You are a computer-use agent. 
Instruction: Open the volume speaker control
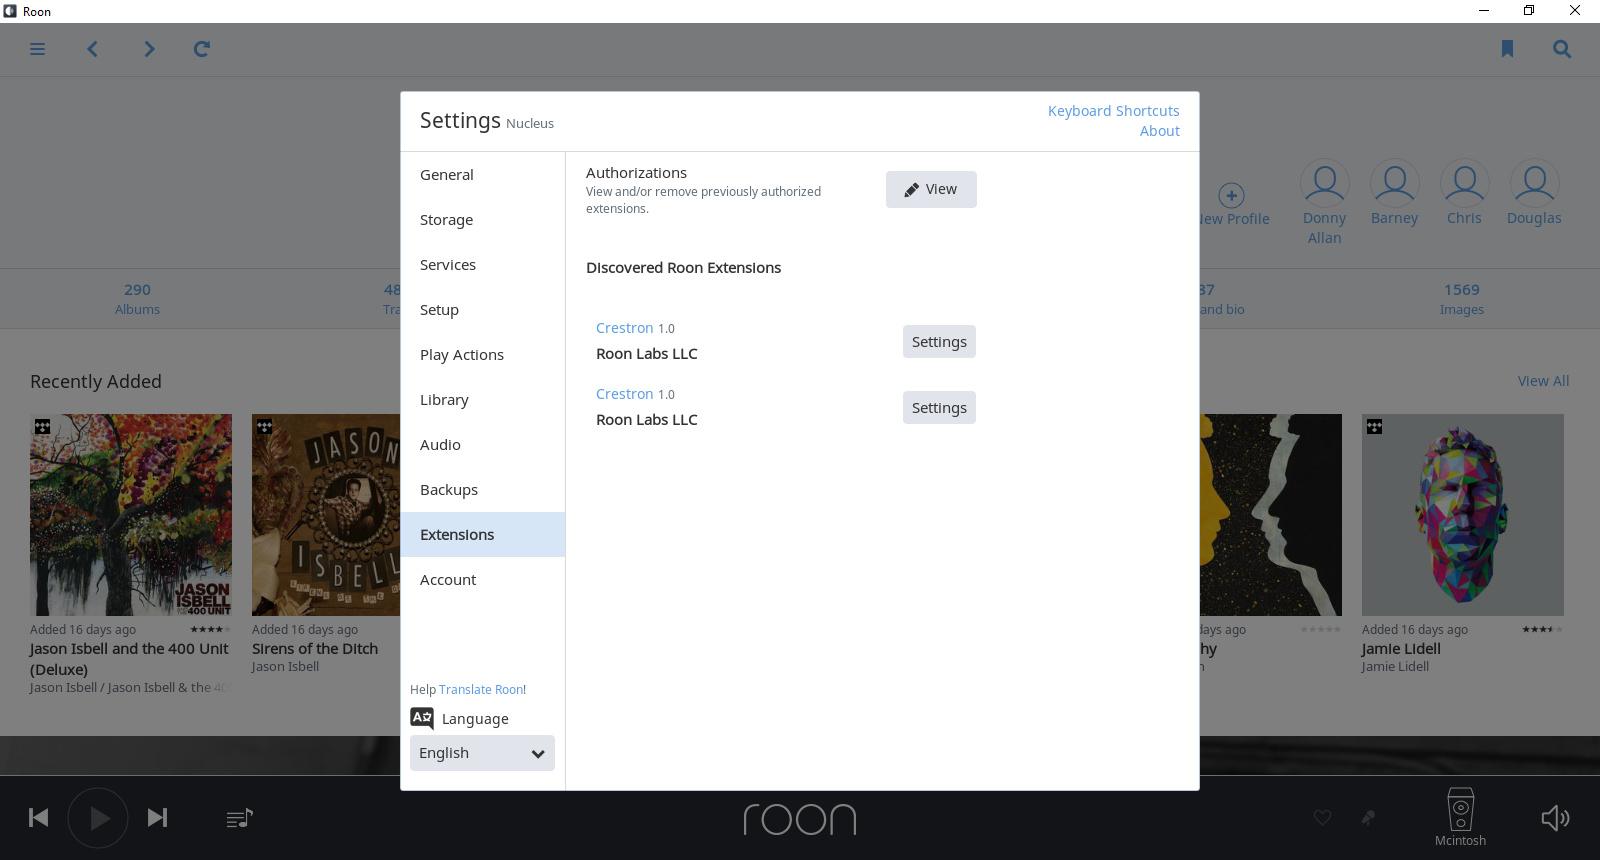click(x=1555, y=818)
